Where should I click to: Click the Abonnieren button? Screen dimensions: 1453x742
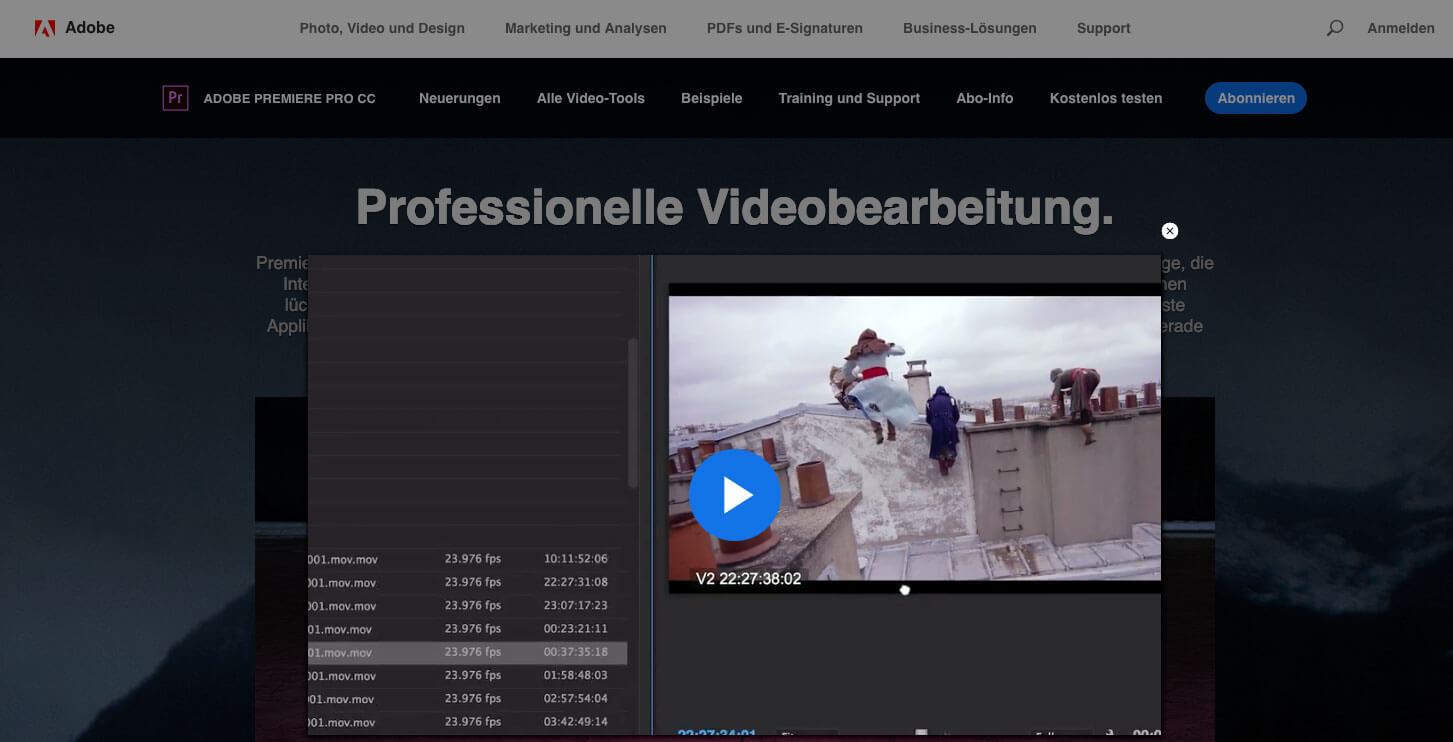coord(1255,98)
